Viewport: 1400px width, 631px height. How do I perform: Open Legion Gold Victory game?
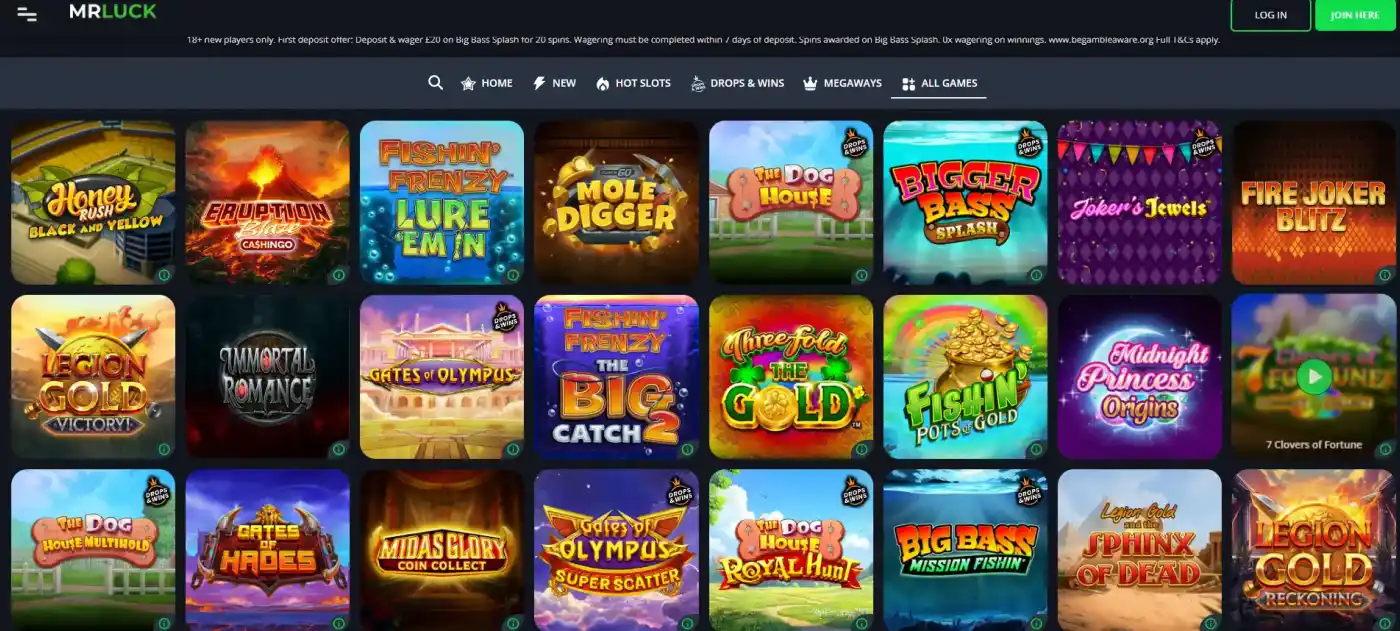tap(93, 377)
